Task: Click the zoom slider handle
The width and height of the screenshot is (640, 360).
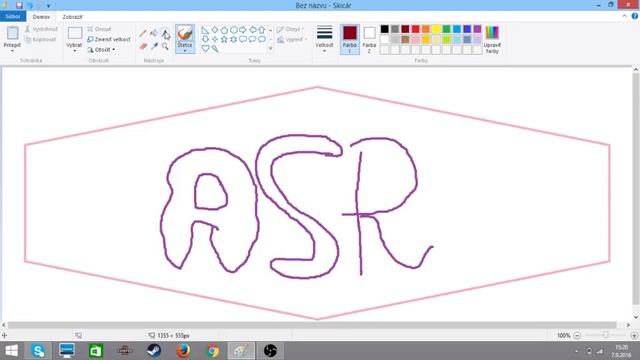Action: tap(606, 336)
